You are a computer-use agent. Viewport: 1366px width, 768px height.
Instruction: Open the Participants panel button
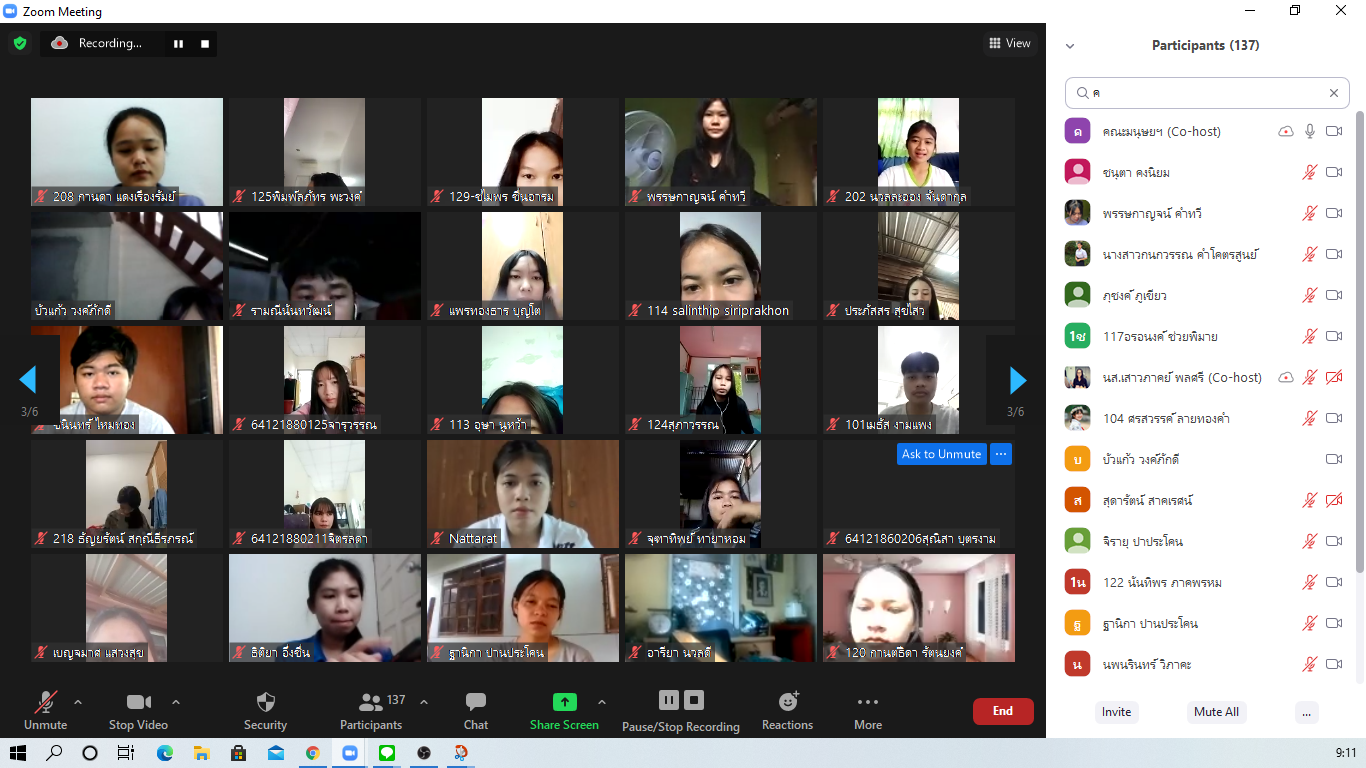[x=371, y=711]
